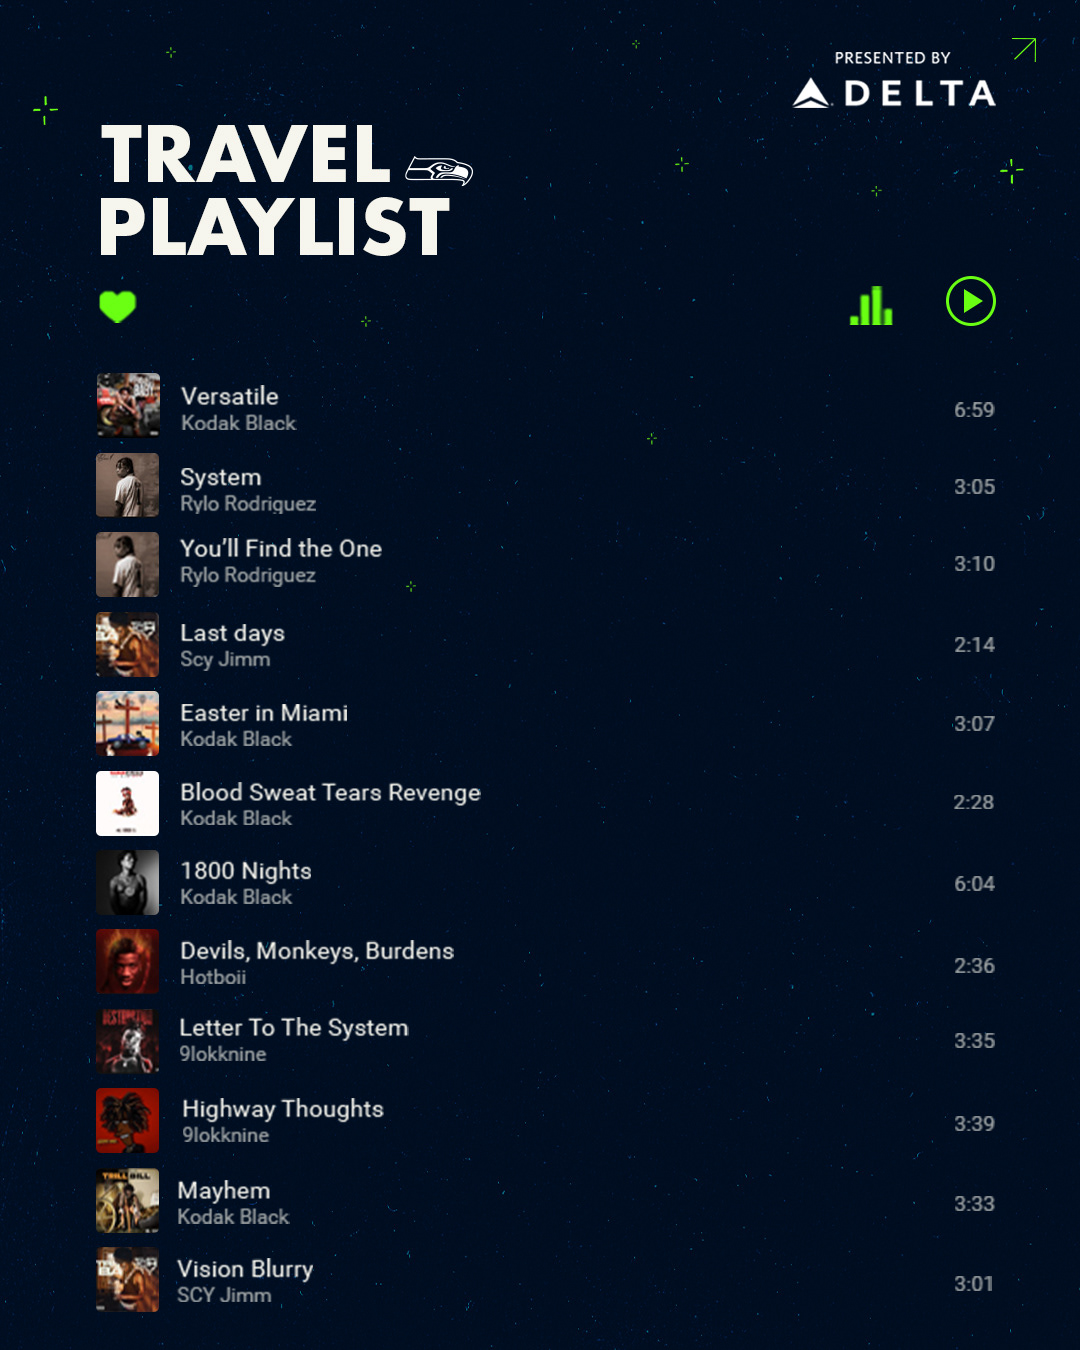Click the Vision Blurry song title
This screenshot has height=1350, width=1080.
pyautogui.click(x=245, y=1269)
